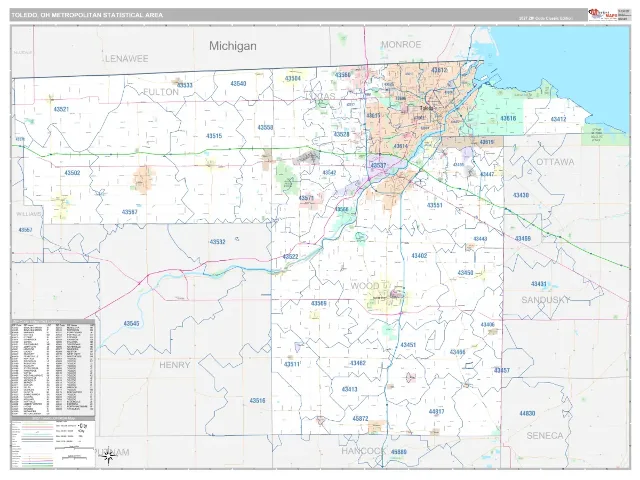Click ZIP code 43406
This screenshot has width=640, height=480.
point(487,325)
